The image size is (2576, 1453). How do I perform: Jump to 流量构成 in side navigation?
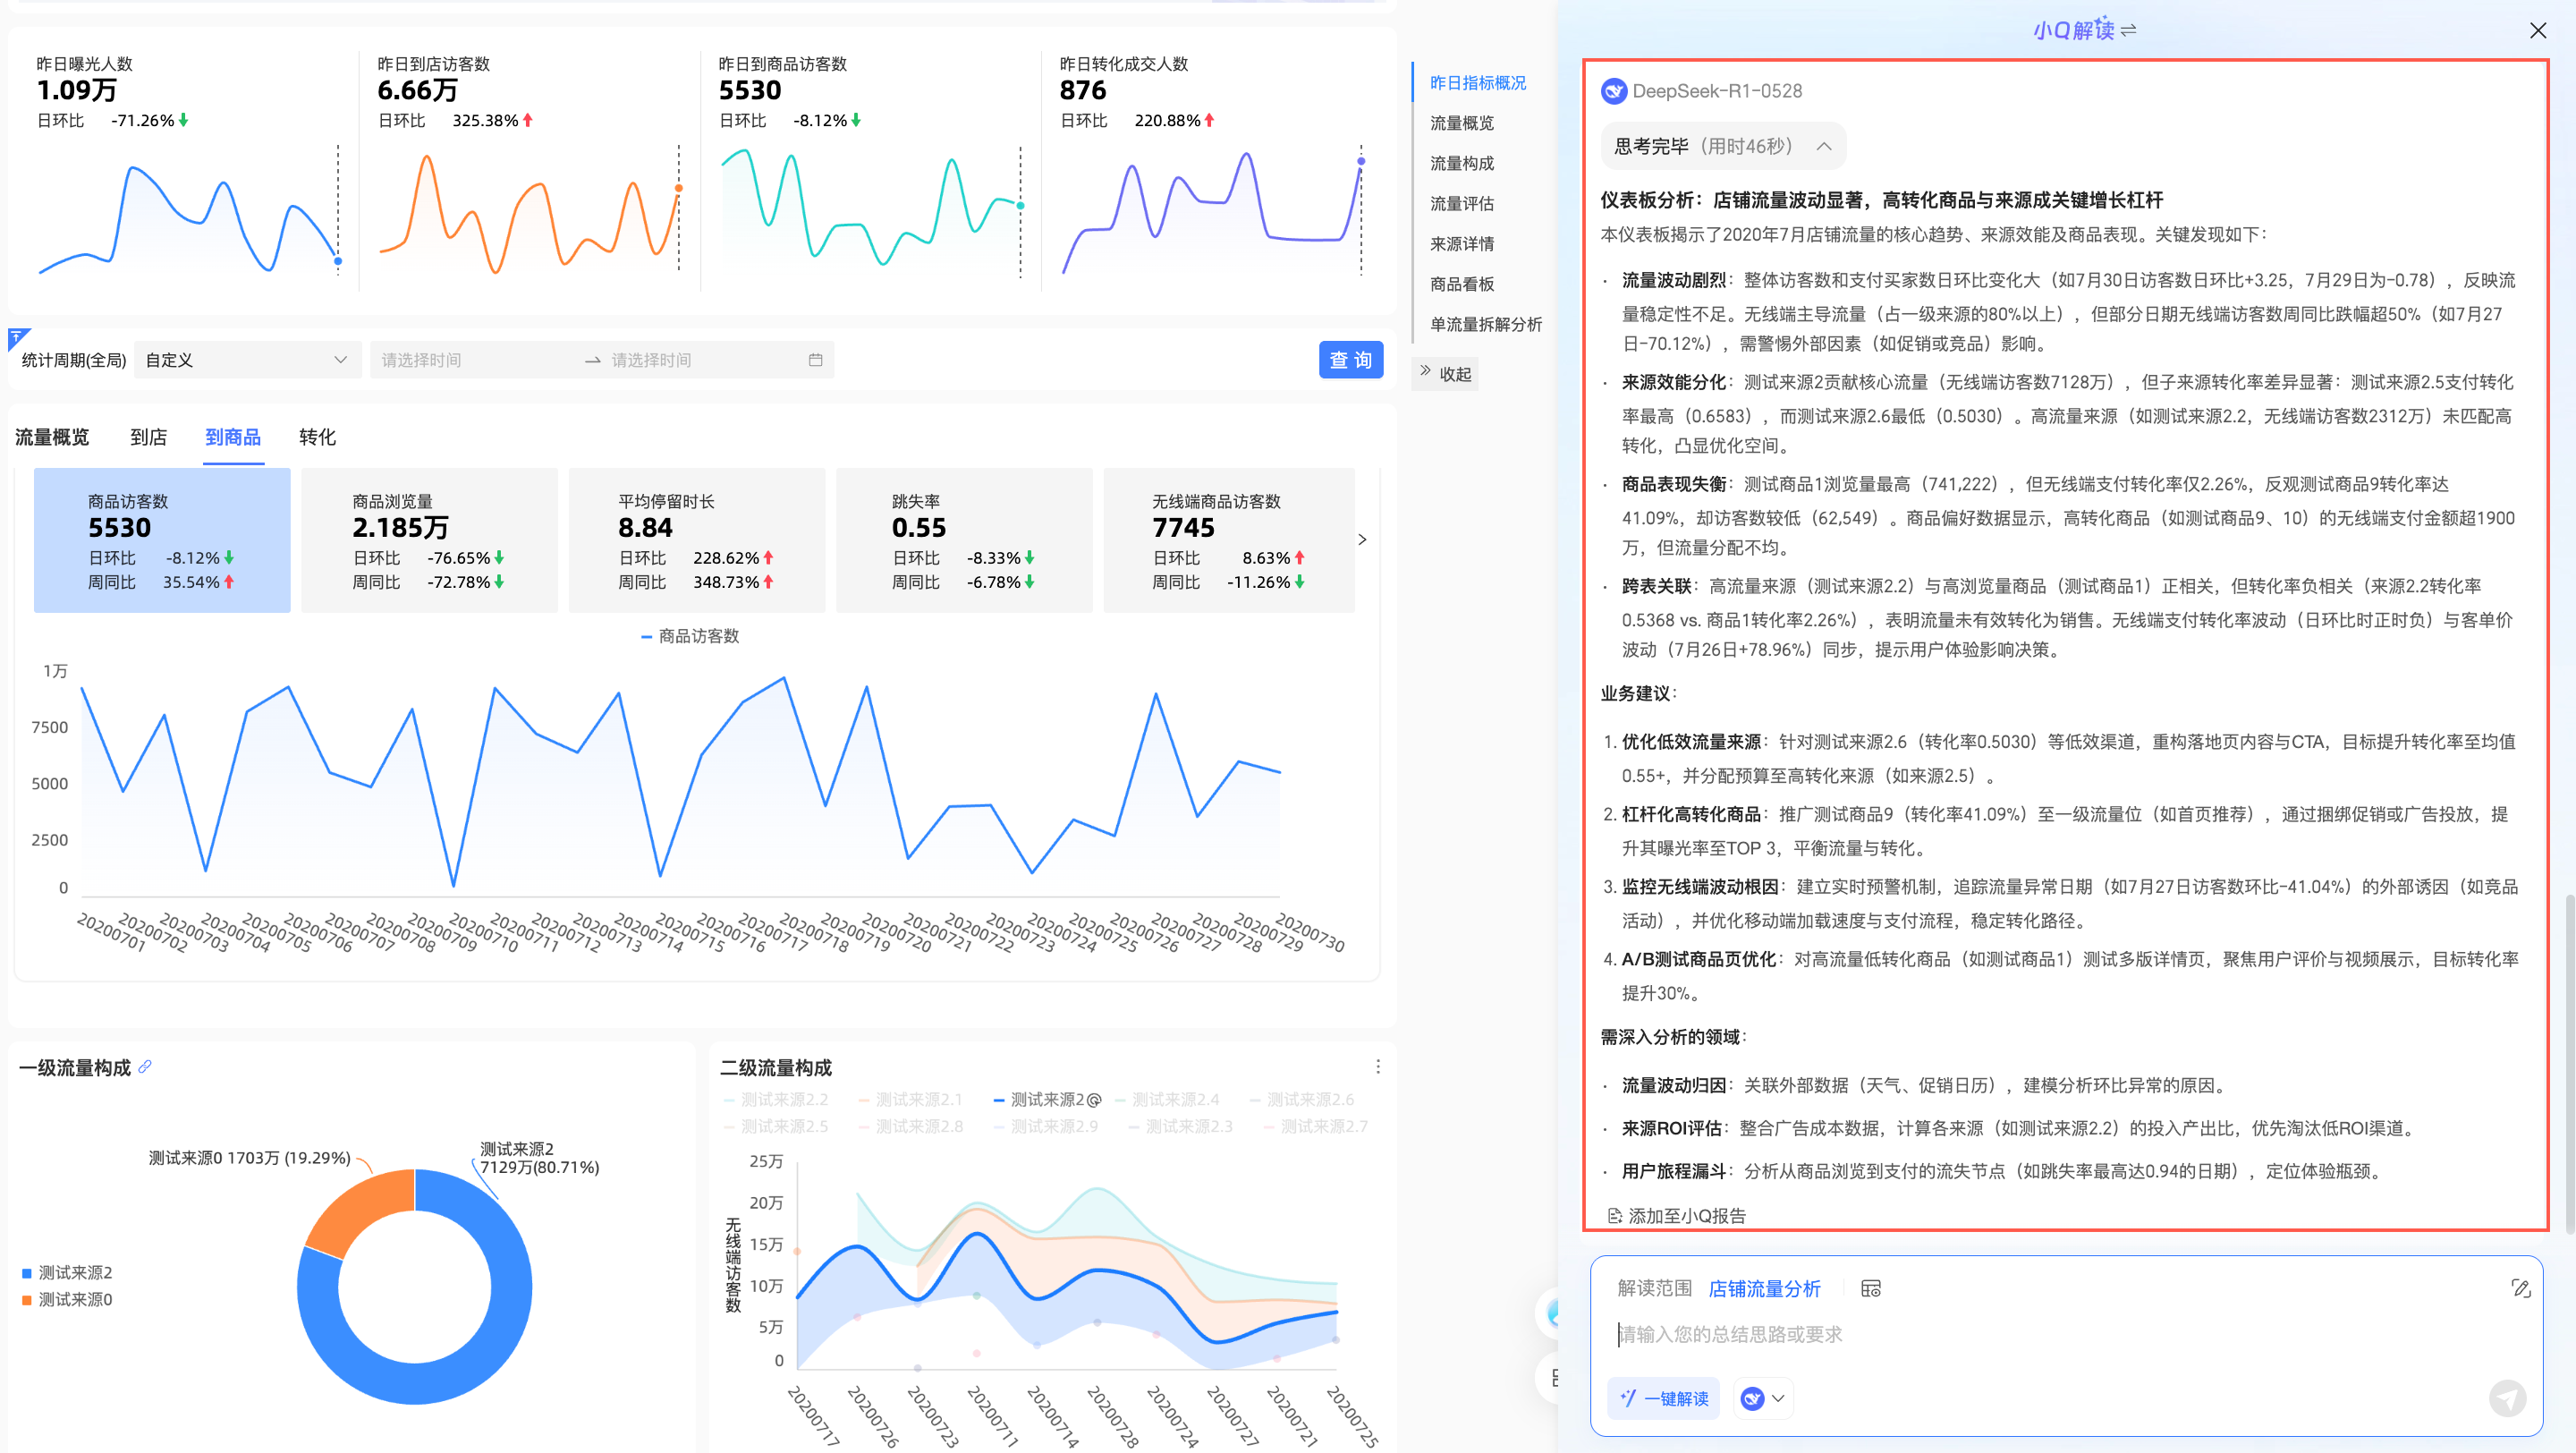tap(1461, 163)
